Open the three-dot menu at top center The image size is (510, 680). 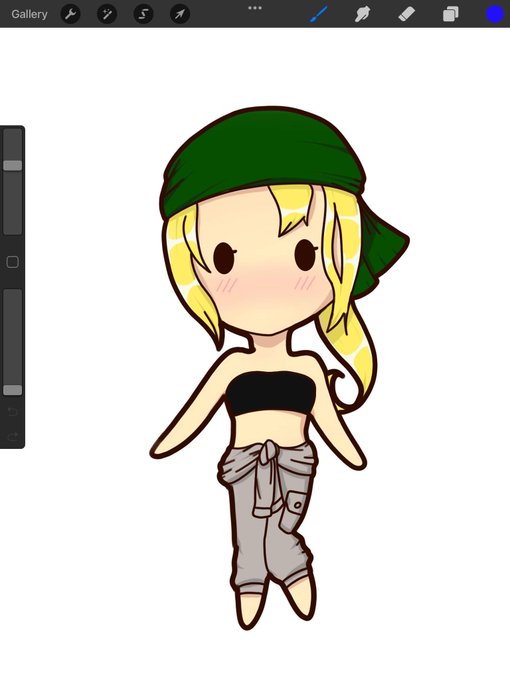pos(255,8)
